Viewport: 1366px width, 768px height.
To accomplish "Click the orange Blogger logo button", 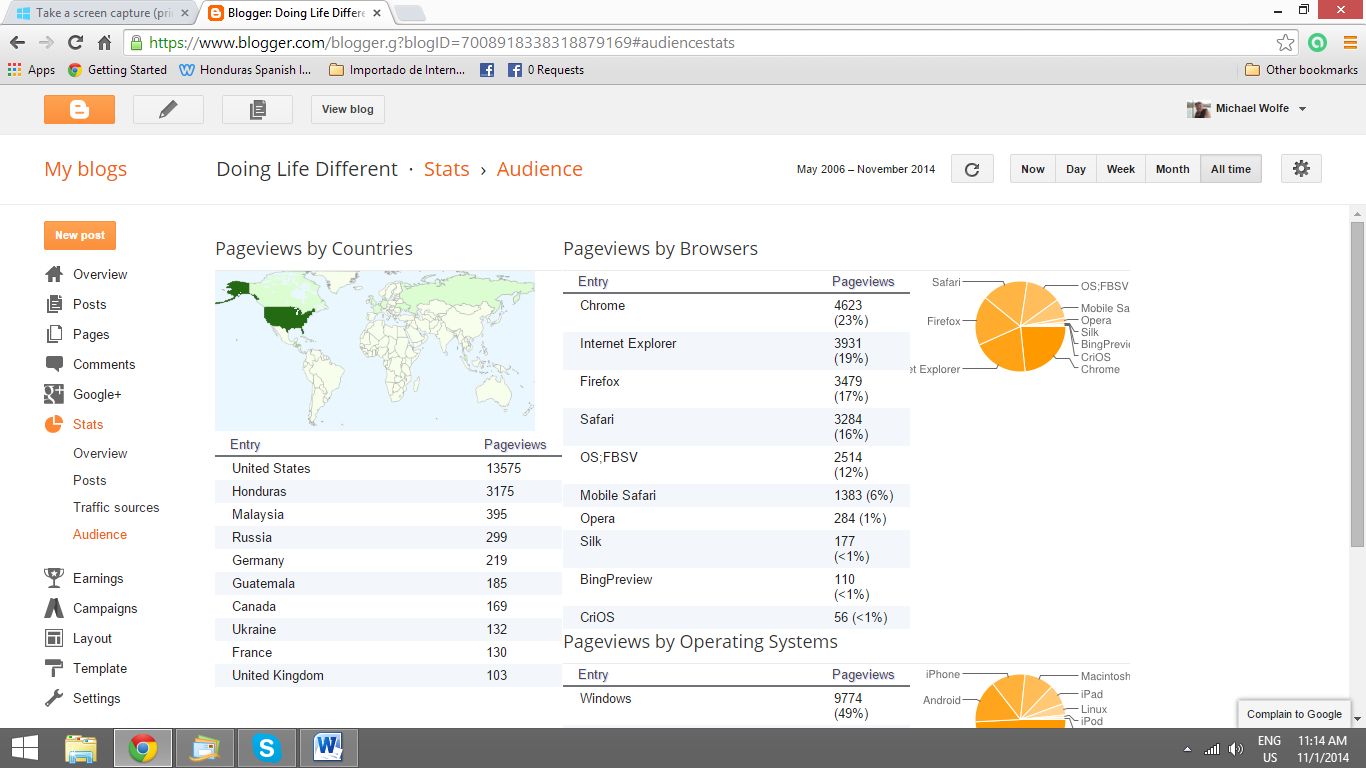I will tap(79, 110).
